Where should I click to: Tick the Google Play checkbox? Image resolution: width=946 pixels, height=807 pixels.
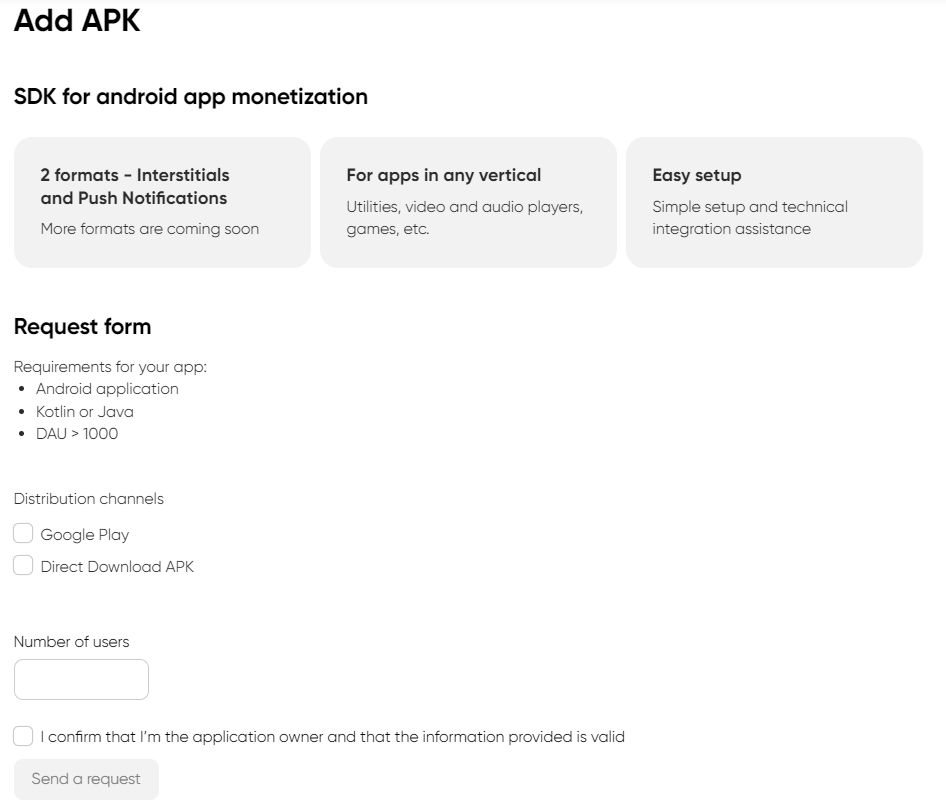pyautogui.click(x=23, y=534)
